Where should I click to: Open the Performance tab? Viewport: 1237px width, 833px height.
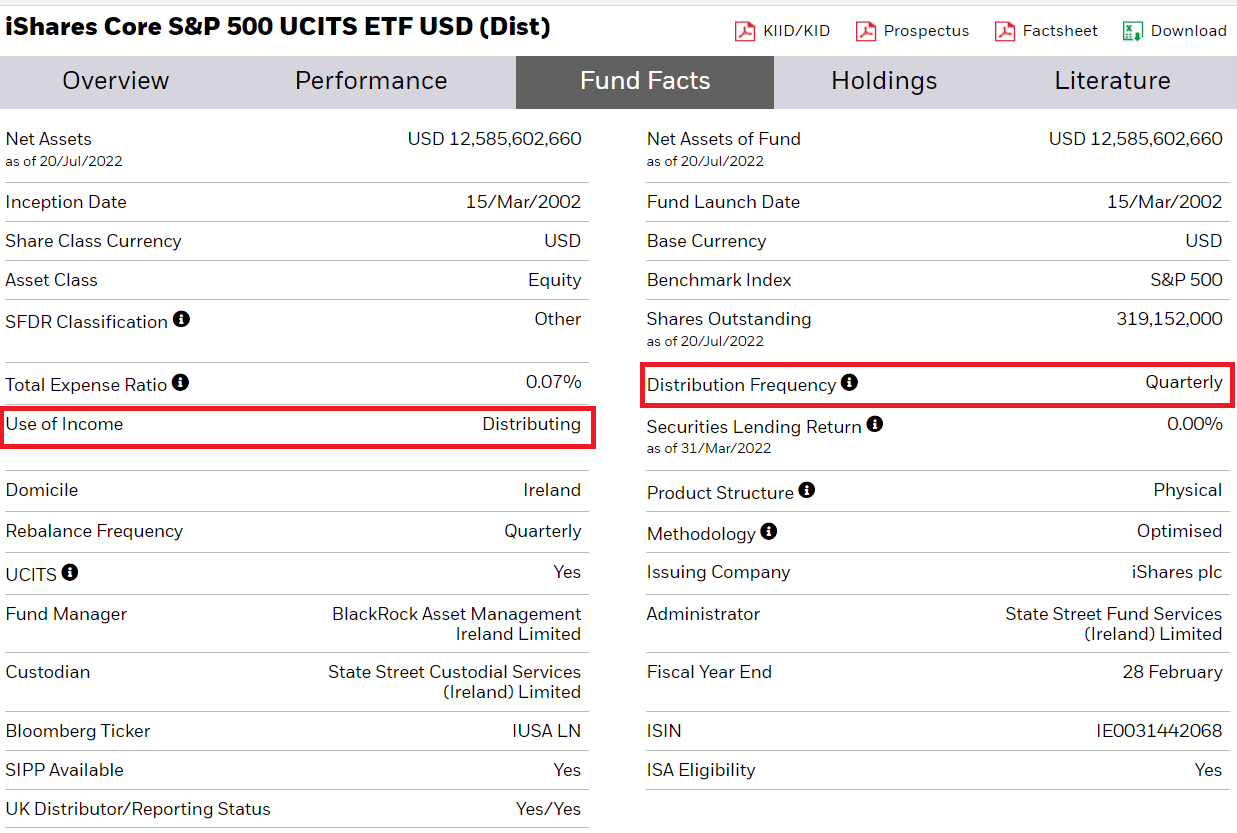click(x=371, y=81)
